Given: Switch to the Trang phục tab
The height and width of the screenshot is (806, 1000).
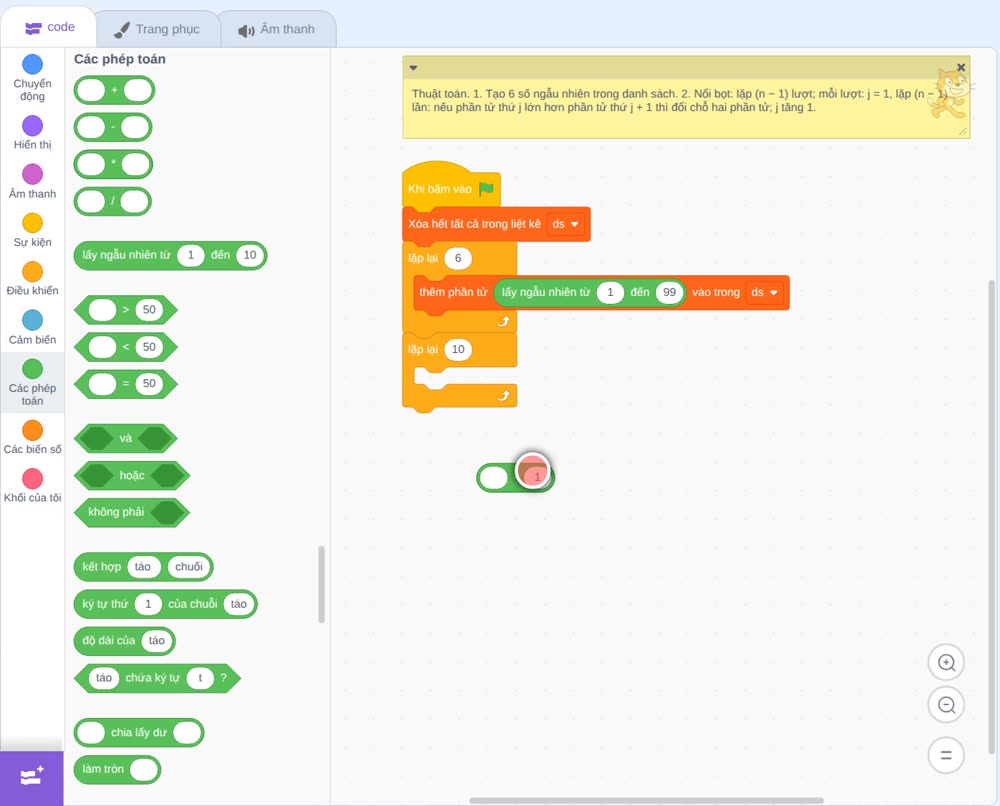Looking at the screenshot, I should [x=157, y=29].
